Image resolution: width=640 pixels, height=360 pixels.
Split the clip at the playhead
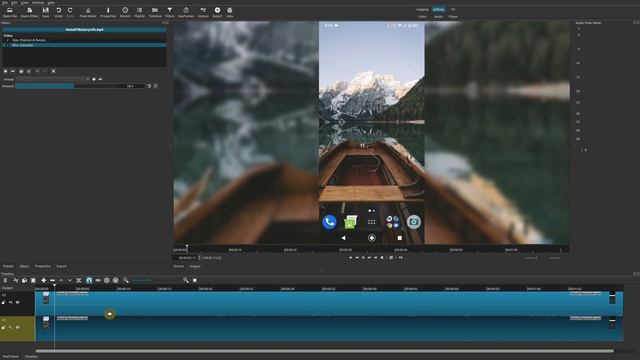79,280
